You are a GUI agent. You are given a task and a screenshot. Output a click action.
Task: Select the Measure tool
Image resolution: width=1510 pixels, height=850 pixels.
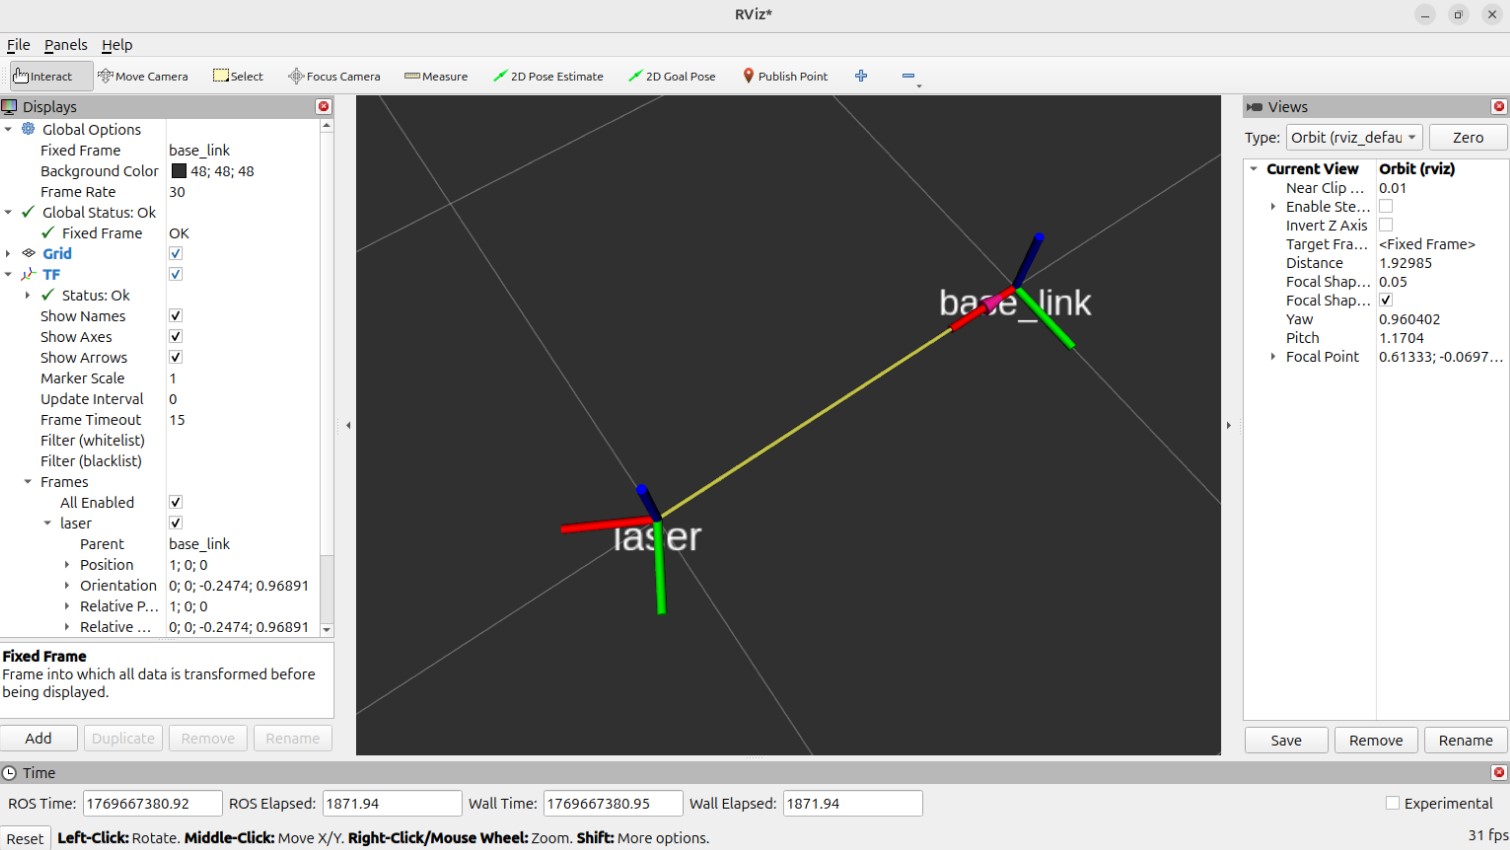pyautogui.click(x=436, y=75)
